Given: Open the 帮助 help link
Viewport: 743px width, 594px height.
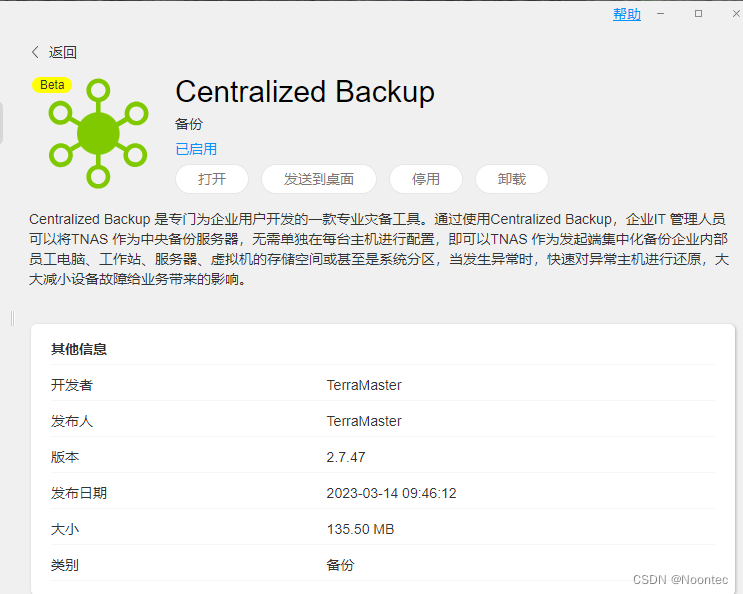Looking at the screenshot, I should point(627,14).
